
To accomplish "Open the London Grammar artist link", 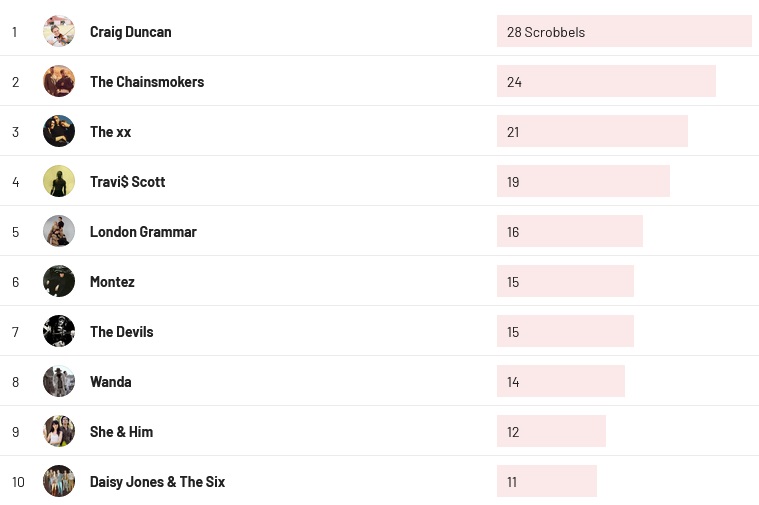I will click(x=143, y=232).
